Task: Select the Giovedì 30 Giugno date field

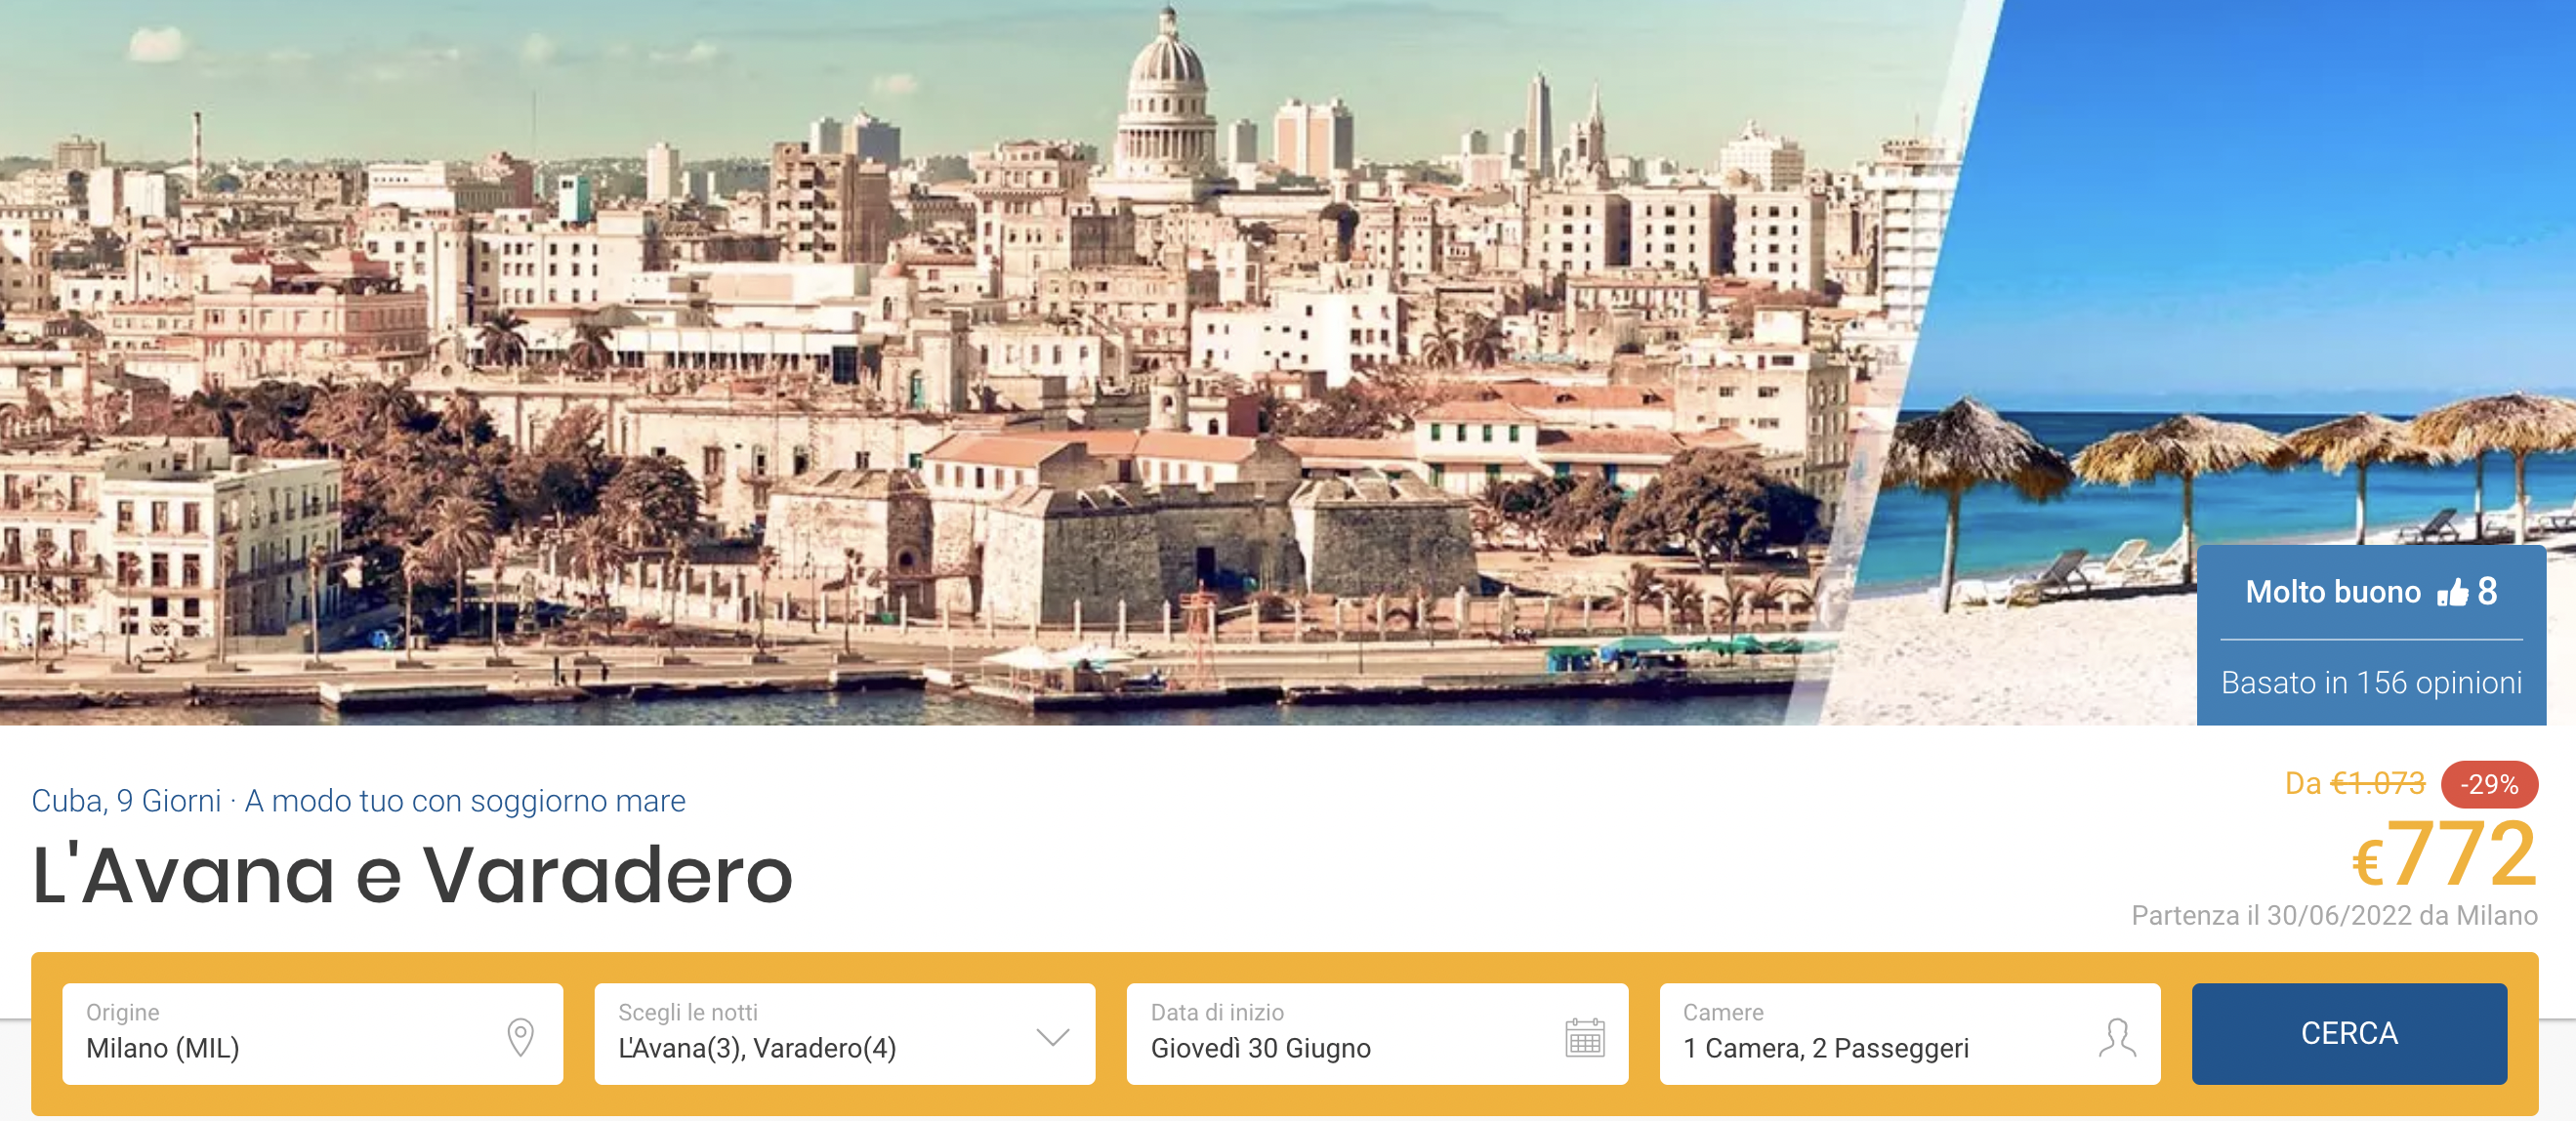Action: coord(1377,1033)
